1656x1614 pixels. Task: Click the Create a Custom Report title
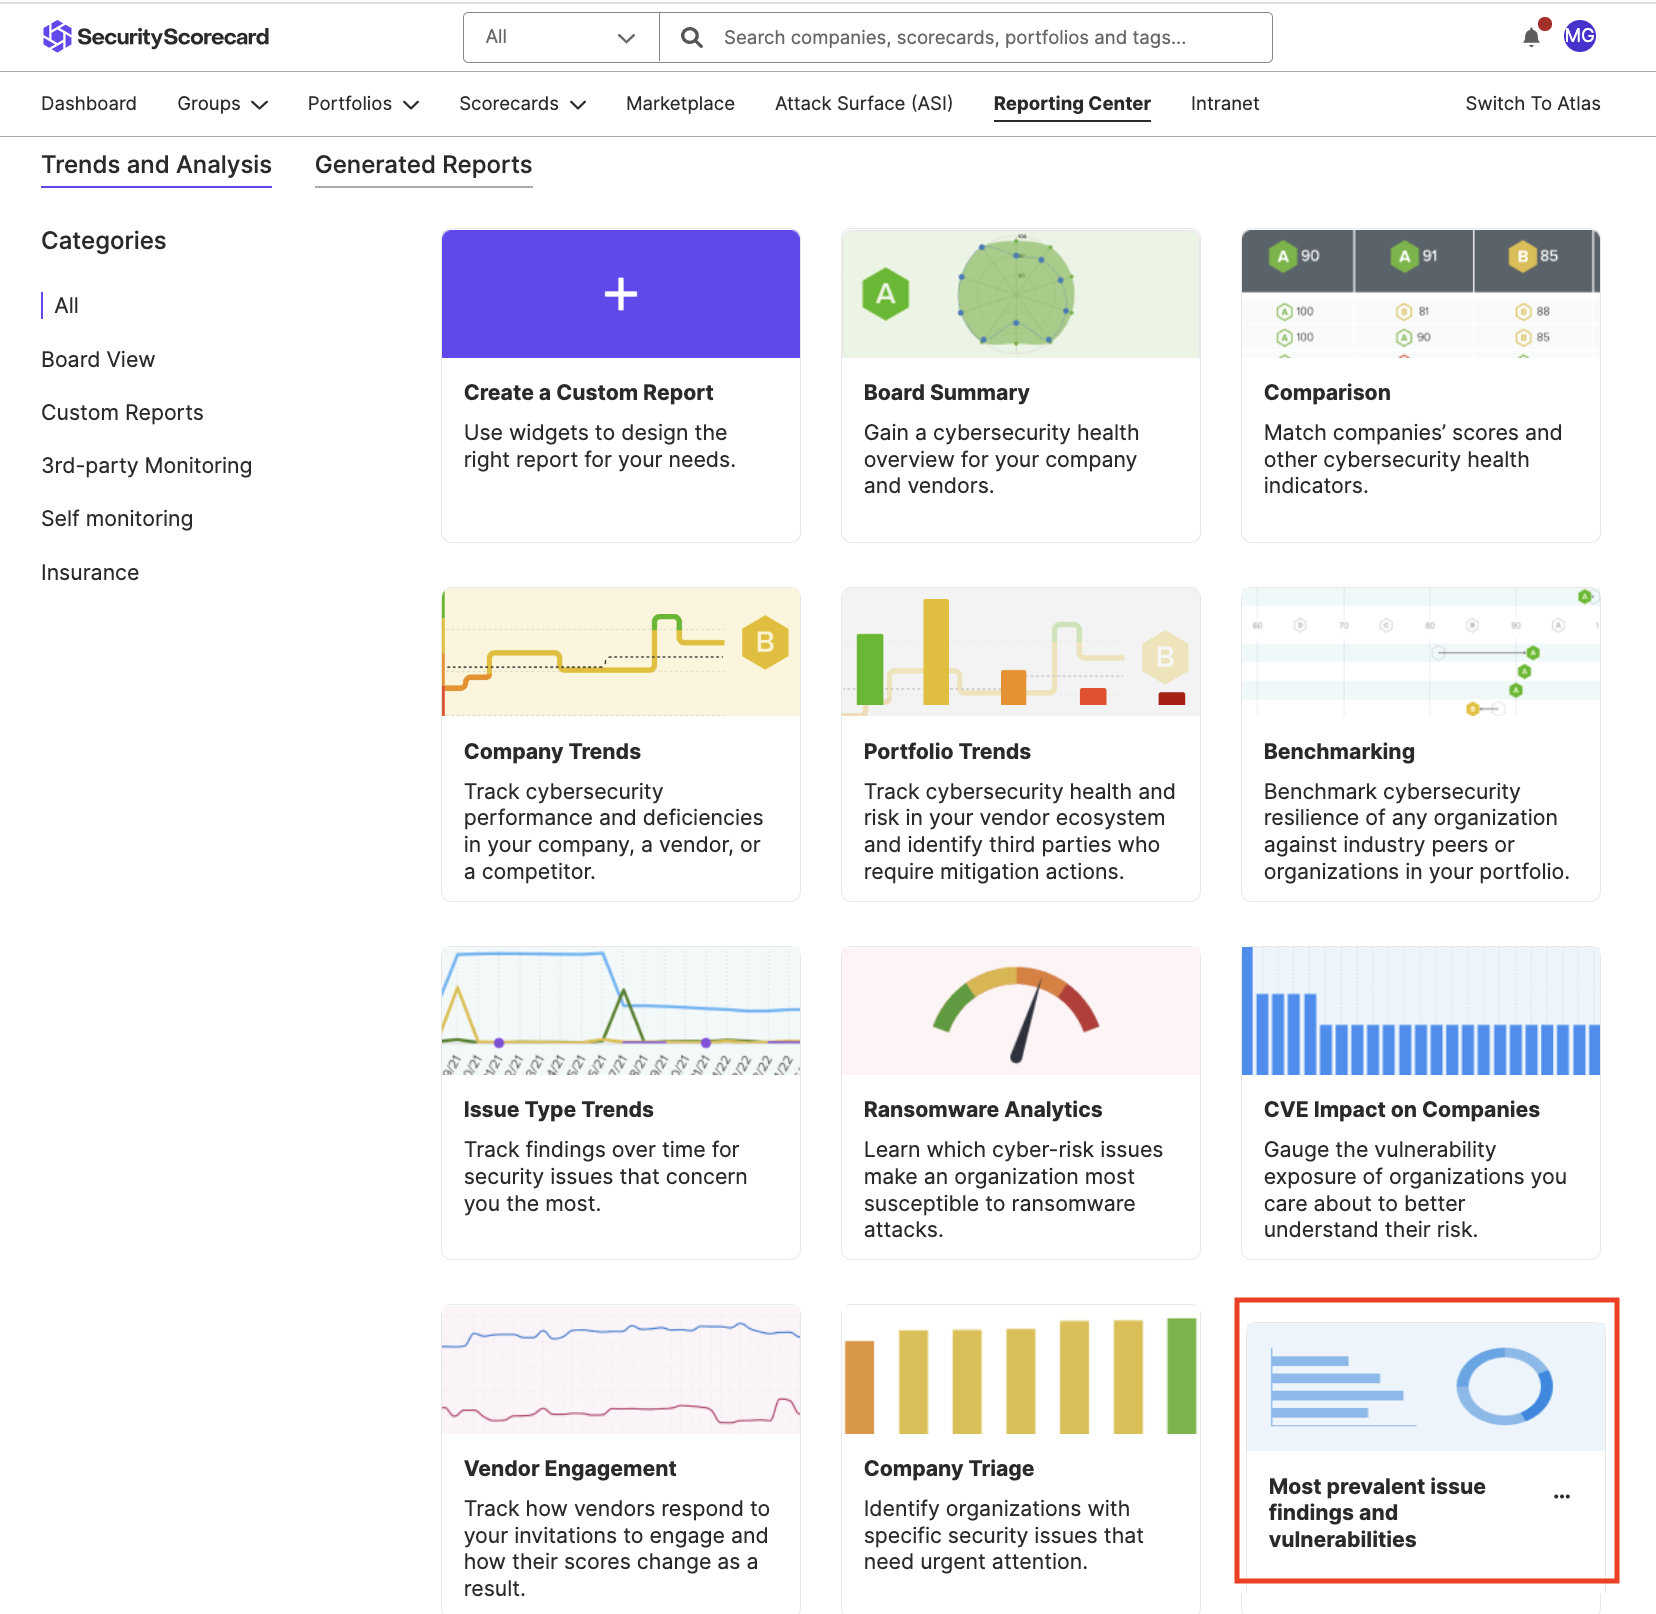tap(589, 393)
